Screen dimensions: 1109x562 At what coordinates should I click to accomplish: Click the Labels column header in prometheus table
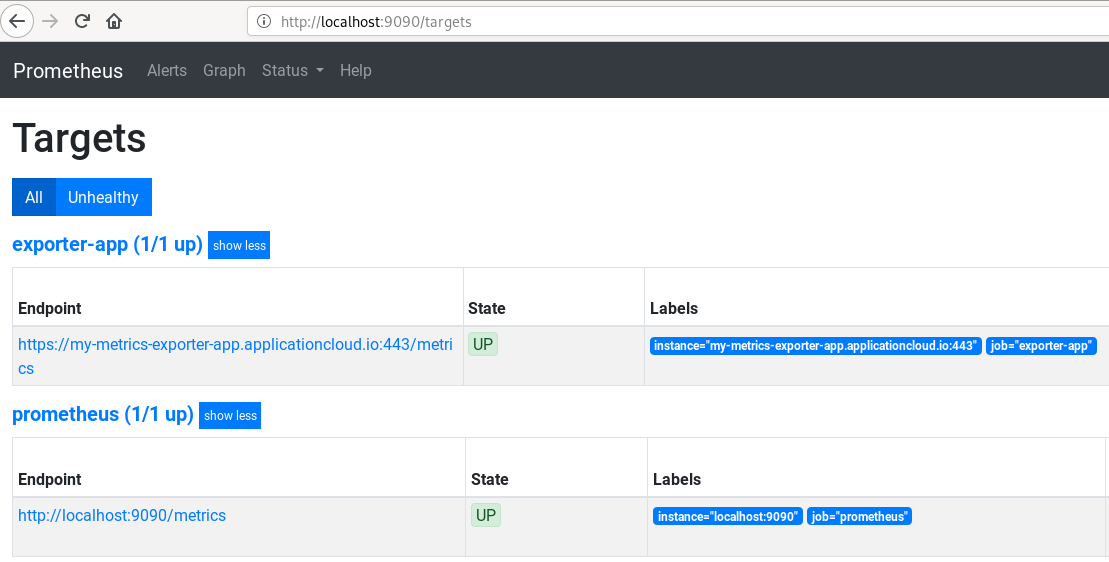pyautogui.click(x=677, y=479)
